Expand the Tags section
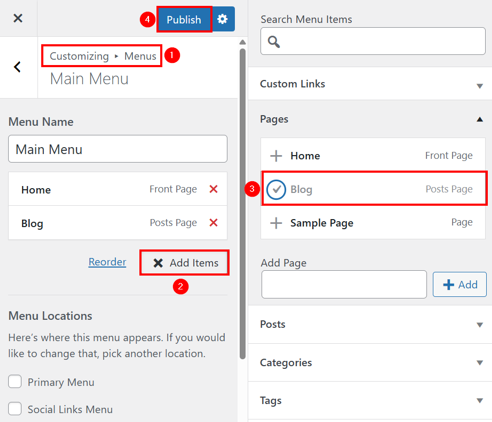The image size is (492, 422). [x=370, y=400]
